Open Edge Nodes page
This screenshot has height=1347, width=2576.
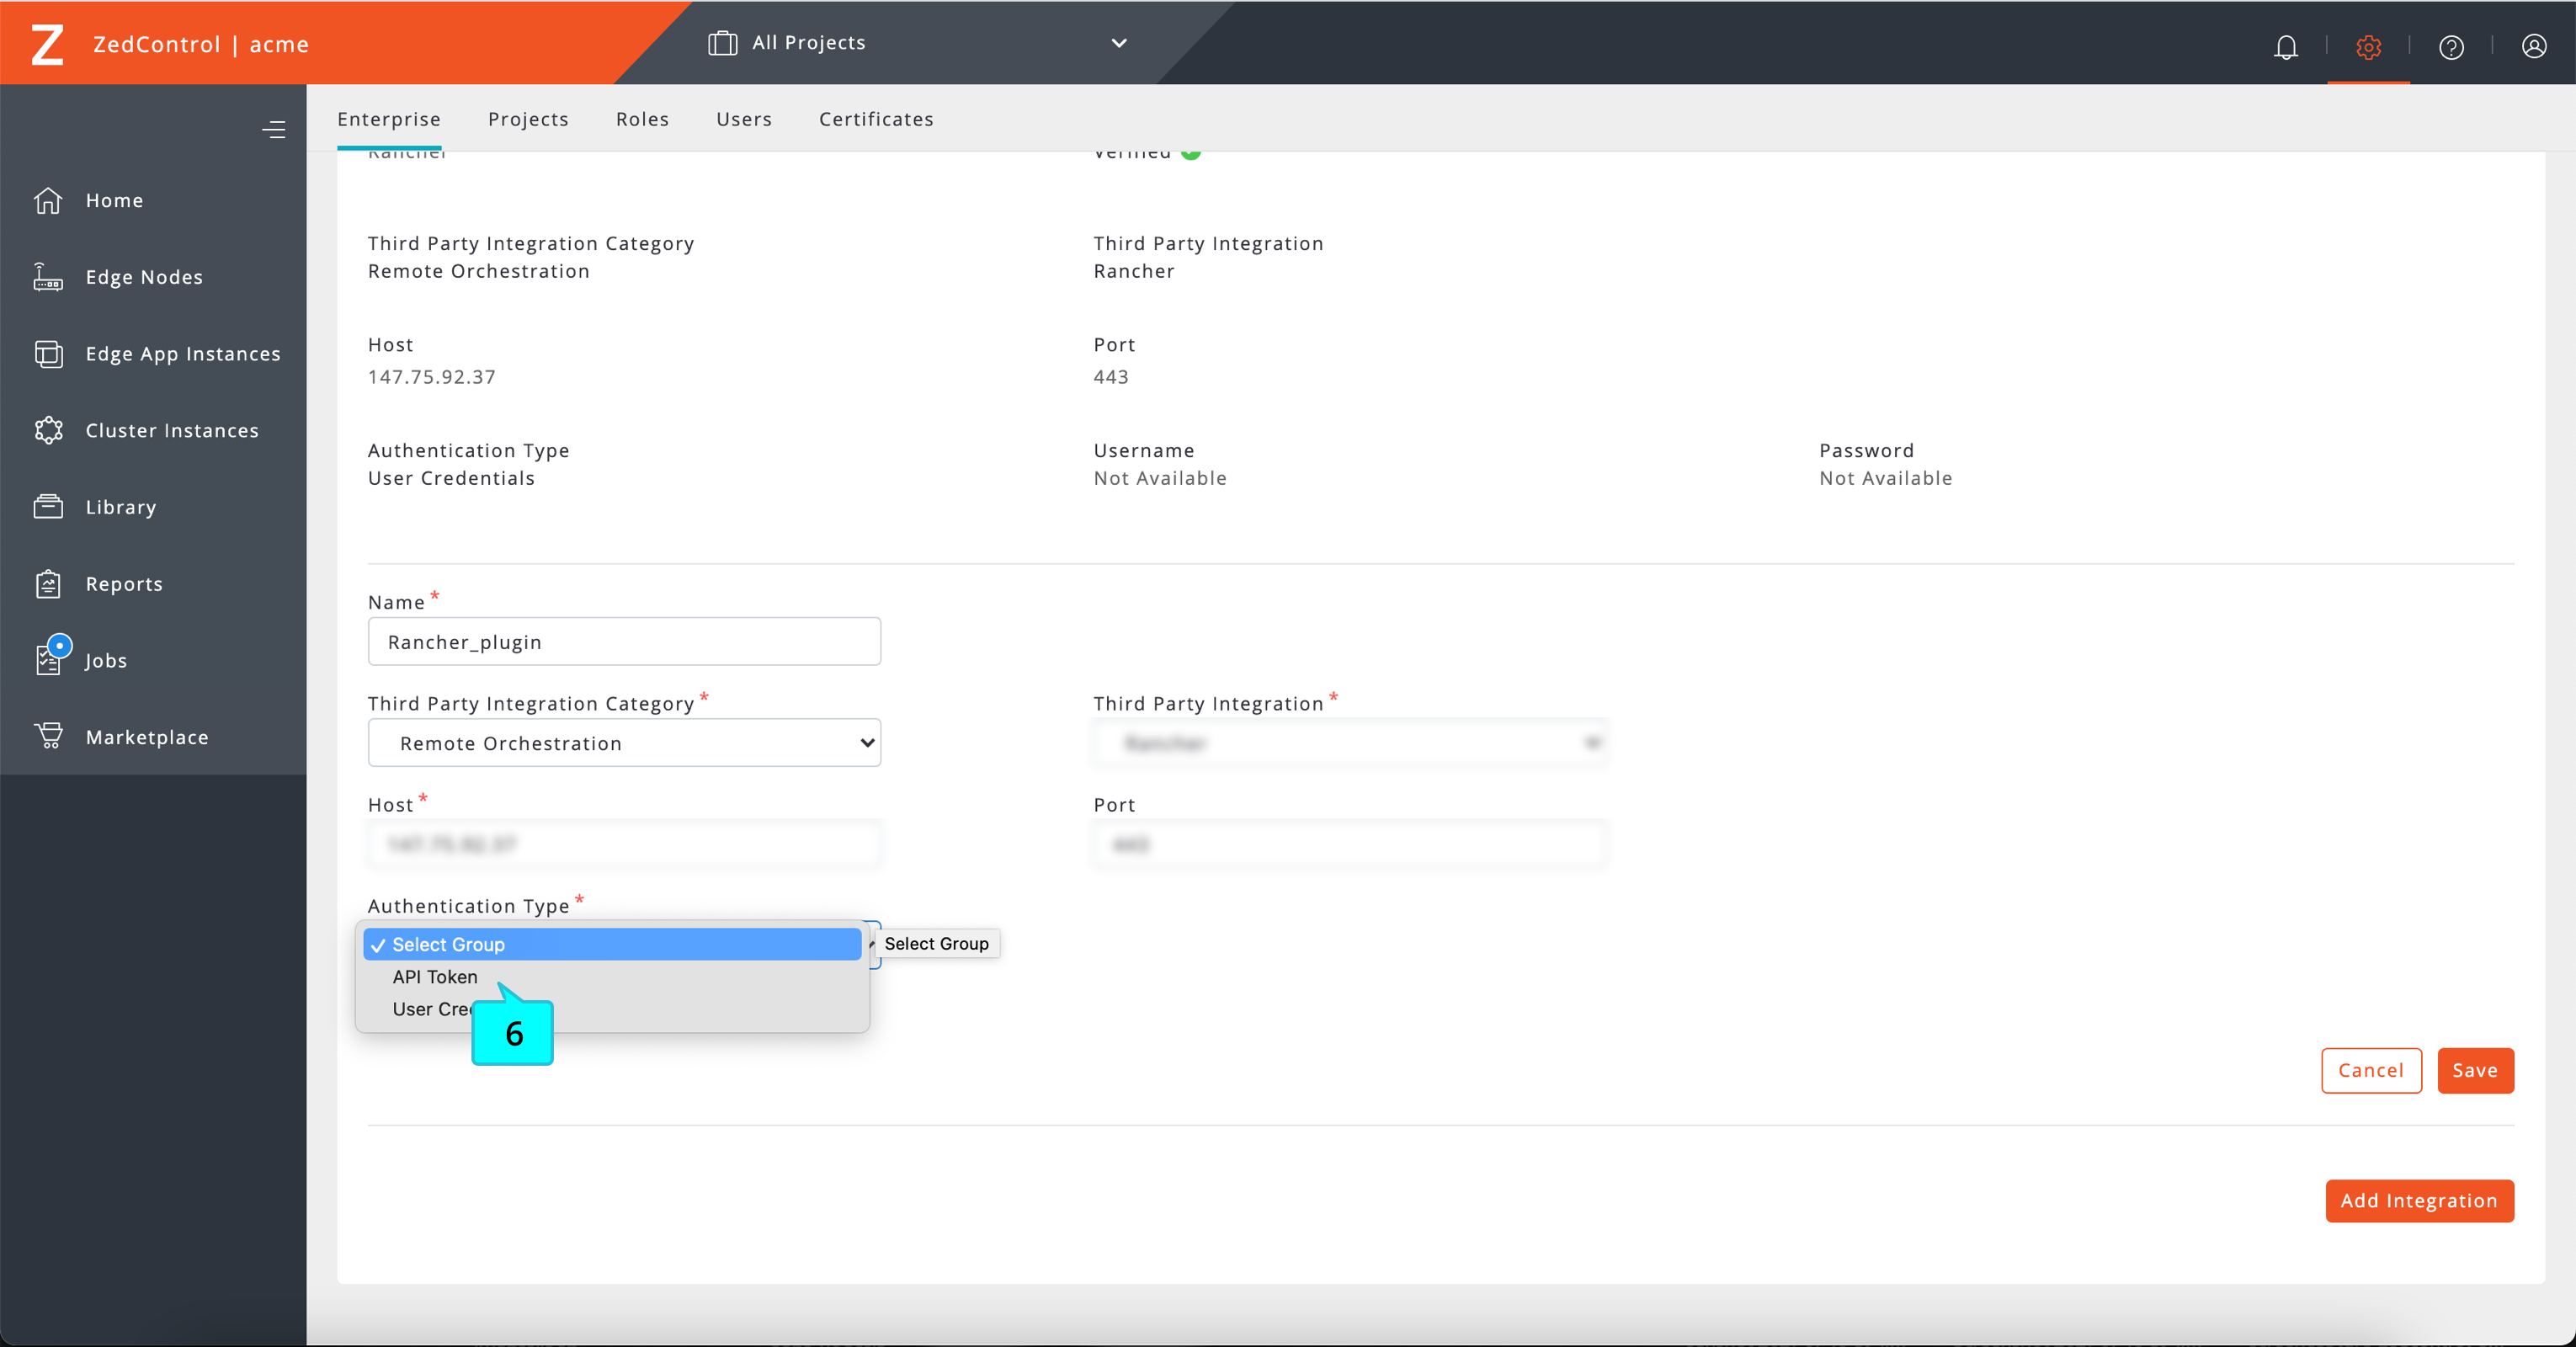144,277
